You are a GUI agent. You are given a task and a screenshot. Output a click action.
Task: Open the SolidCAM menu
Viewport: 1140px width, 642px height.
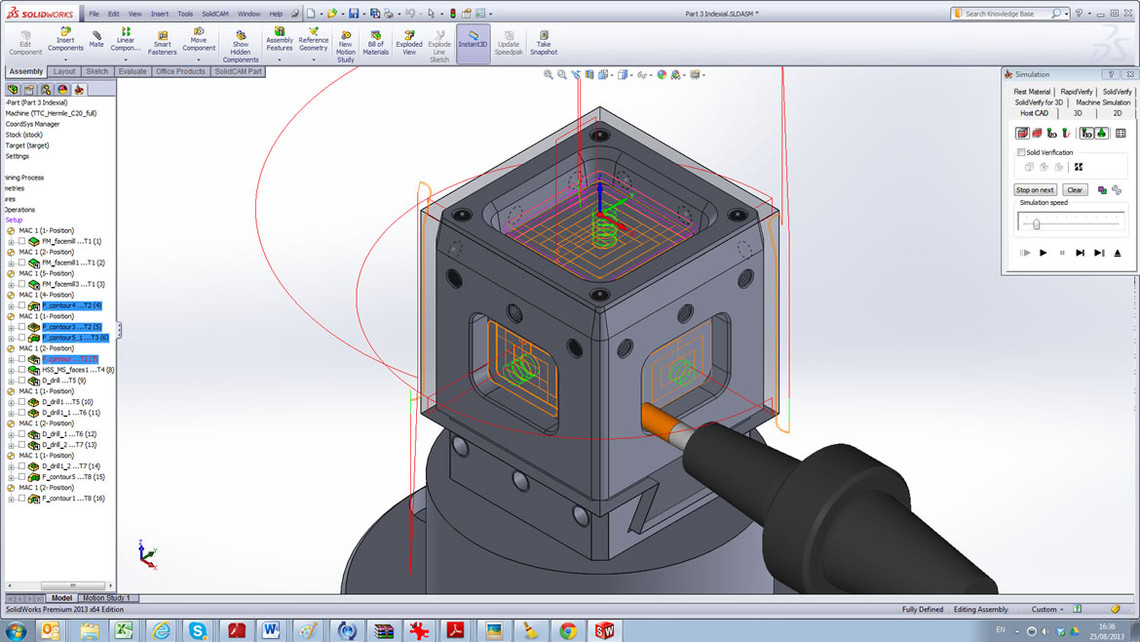coord(214,14)
